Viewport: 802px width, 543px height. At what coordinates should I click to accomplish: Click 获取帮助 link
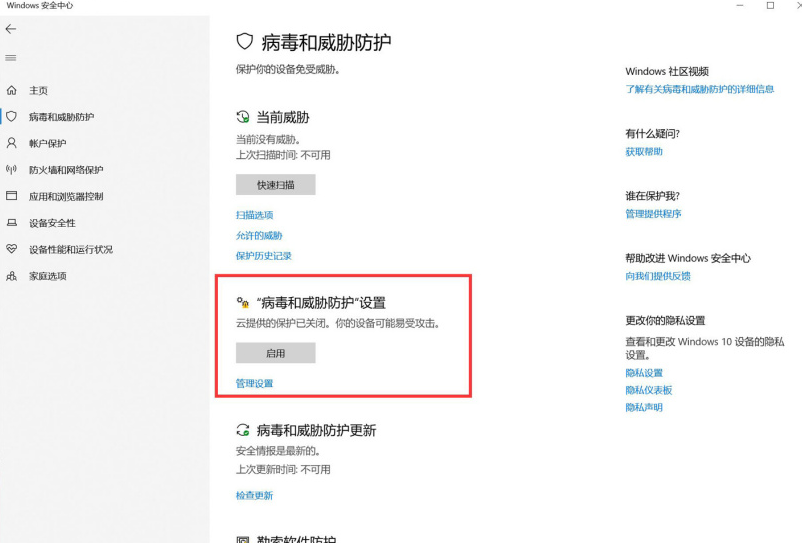pos(644,152)
